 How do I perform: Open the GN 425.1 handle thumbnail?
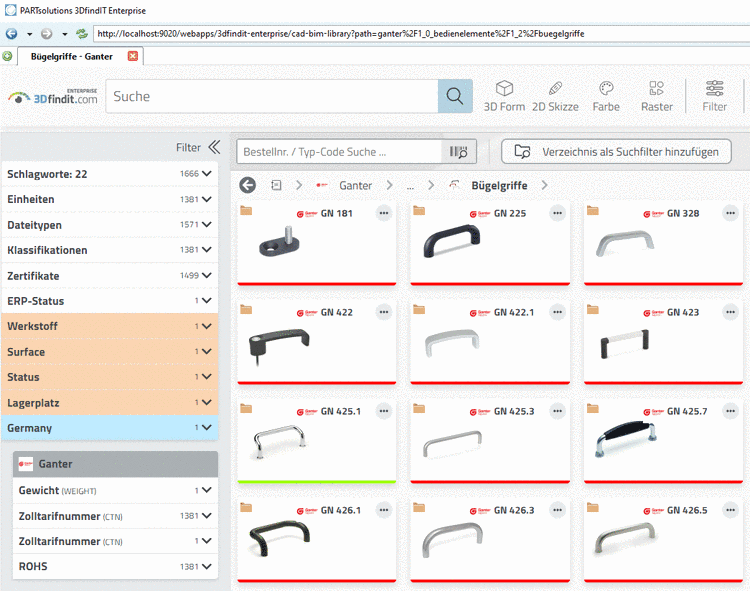tap(280, 441)
